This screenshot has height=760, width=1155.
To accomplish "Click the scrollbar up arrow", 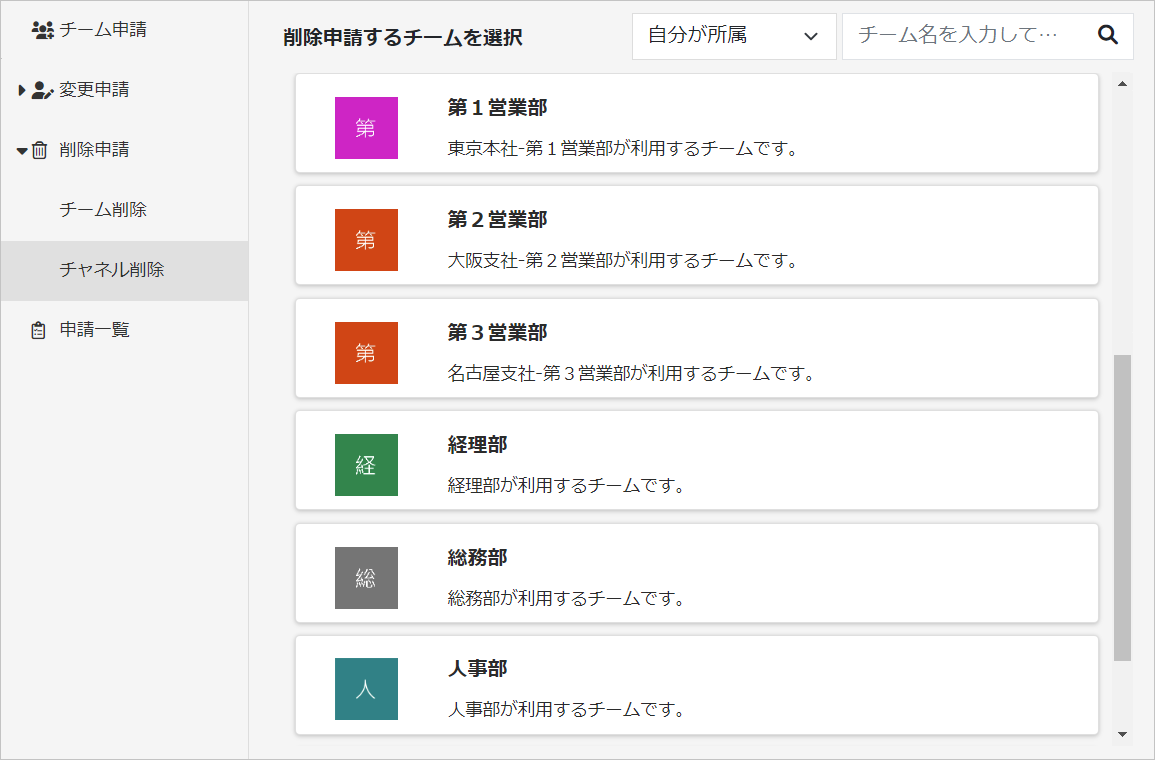I will (x=1123, y=84).
